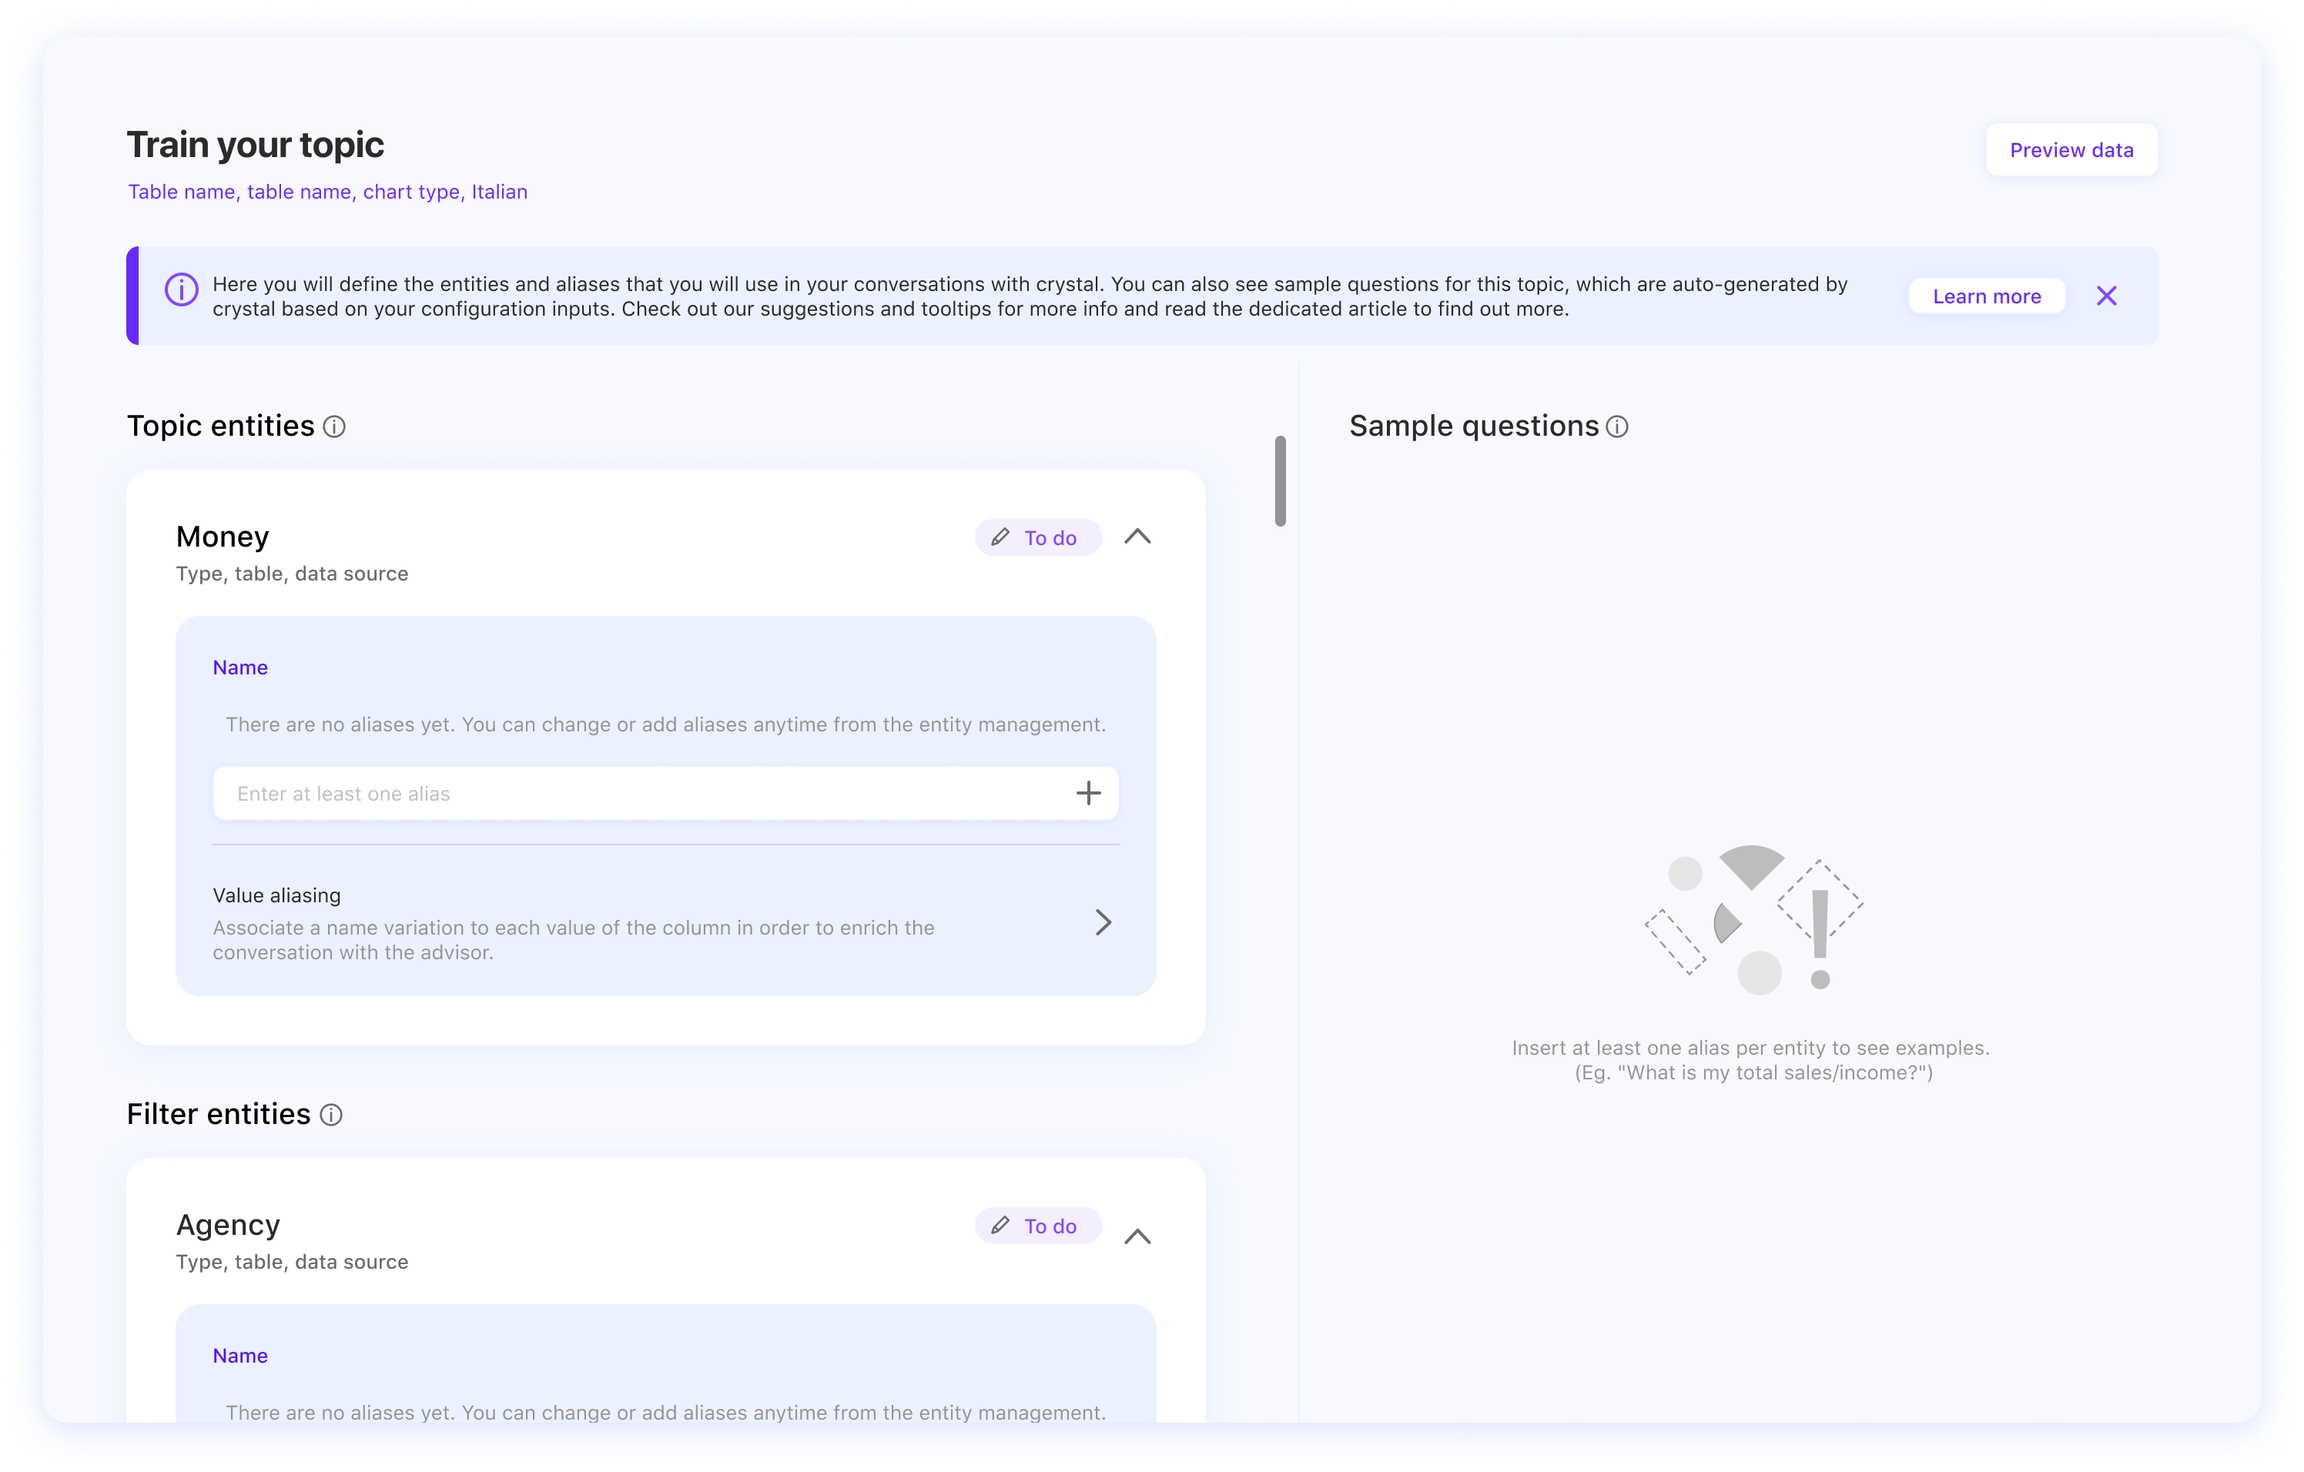Image resolution: width=2304 pixels, height=1472 pixels.
Task: Click the 'Enter at least one alias' field
Action: click(x=640, y=793)
